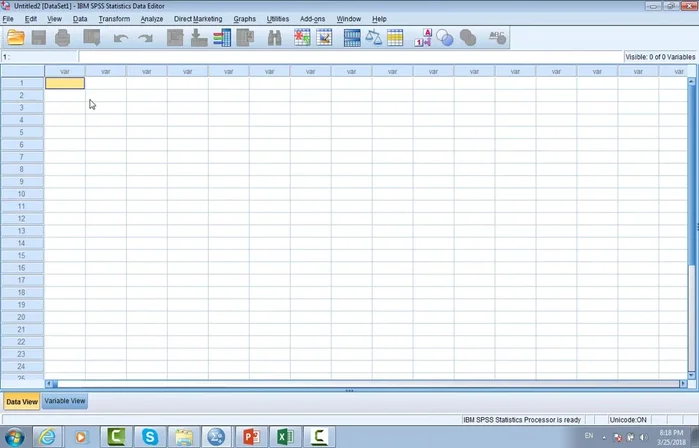
Task: Select row header 12
Action: (x=22, y=218)
